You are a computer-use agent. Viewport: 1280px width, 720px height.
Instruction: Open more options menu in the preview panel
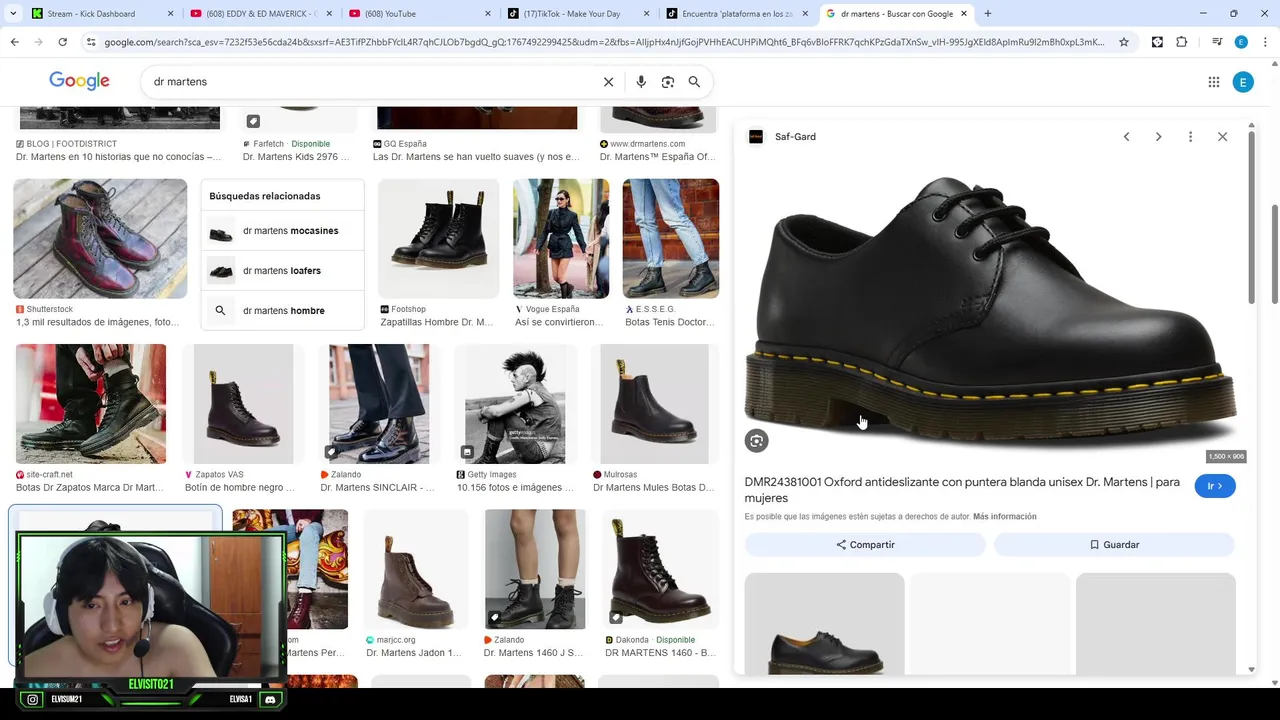tap(1190, 137)
